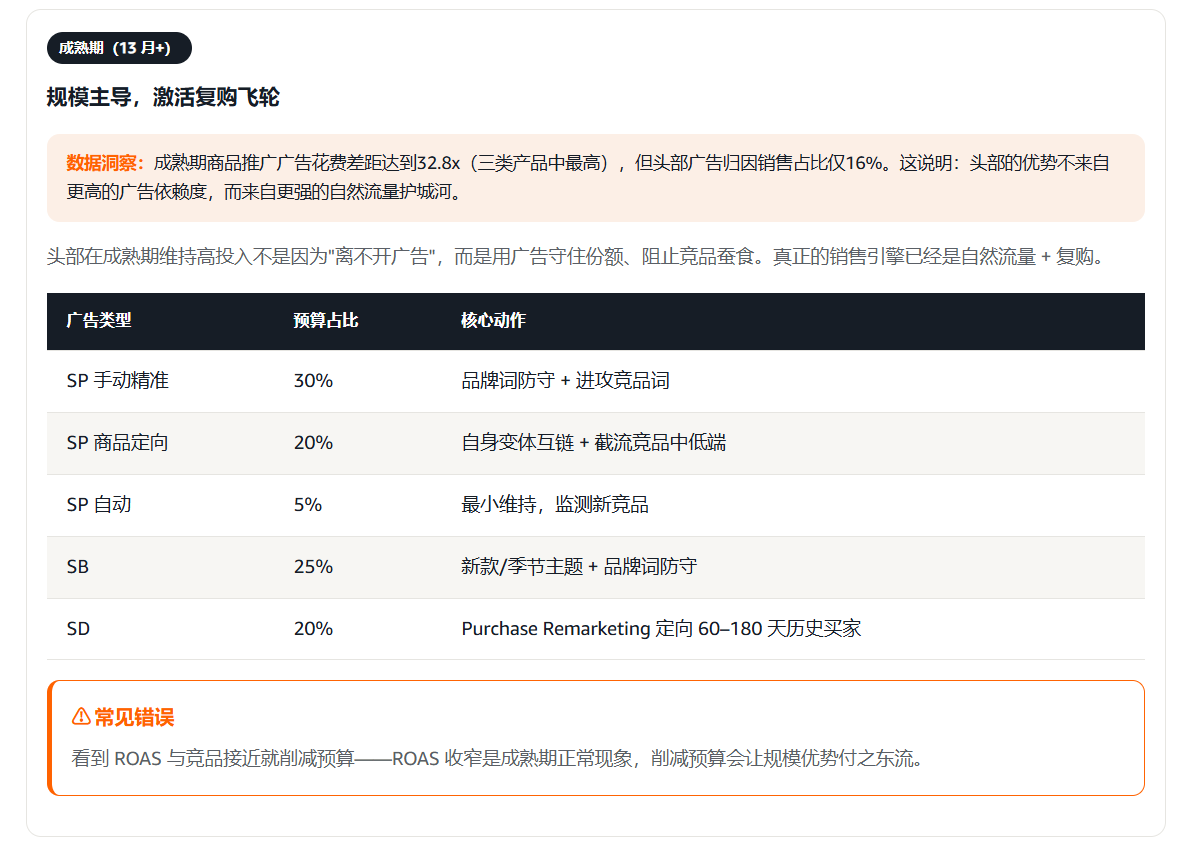Click the 常见错误 warning title
1201x849 pixels.
134,717
